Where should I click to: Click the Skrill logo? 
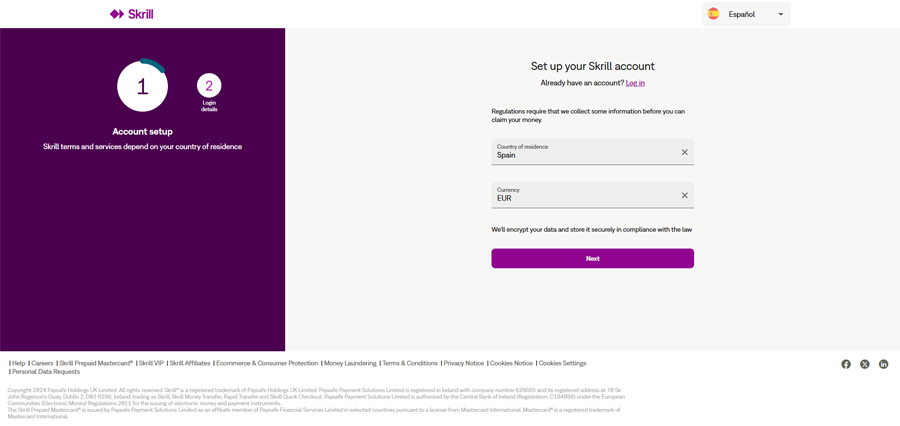click(x=131, y=14)
